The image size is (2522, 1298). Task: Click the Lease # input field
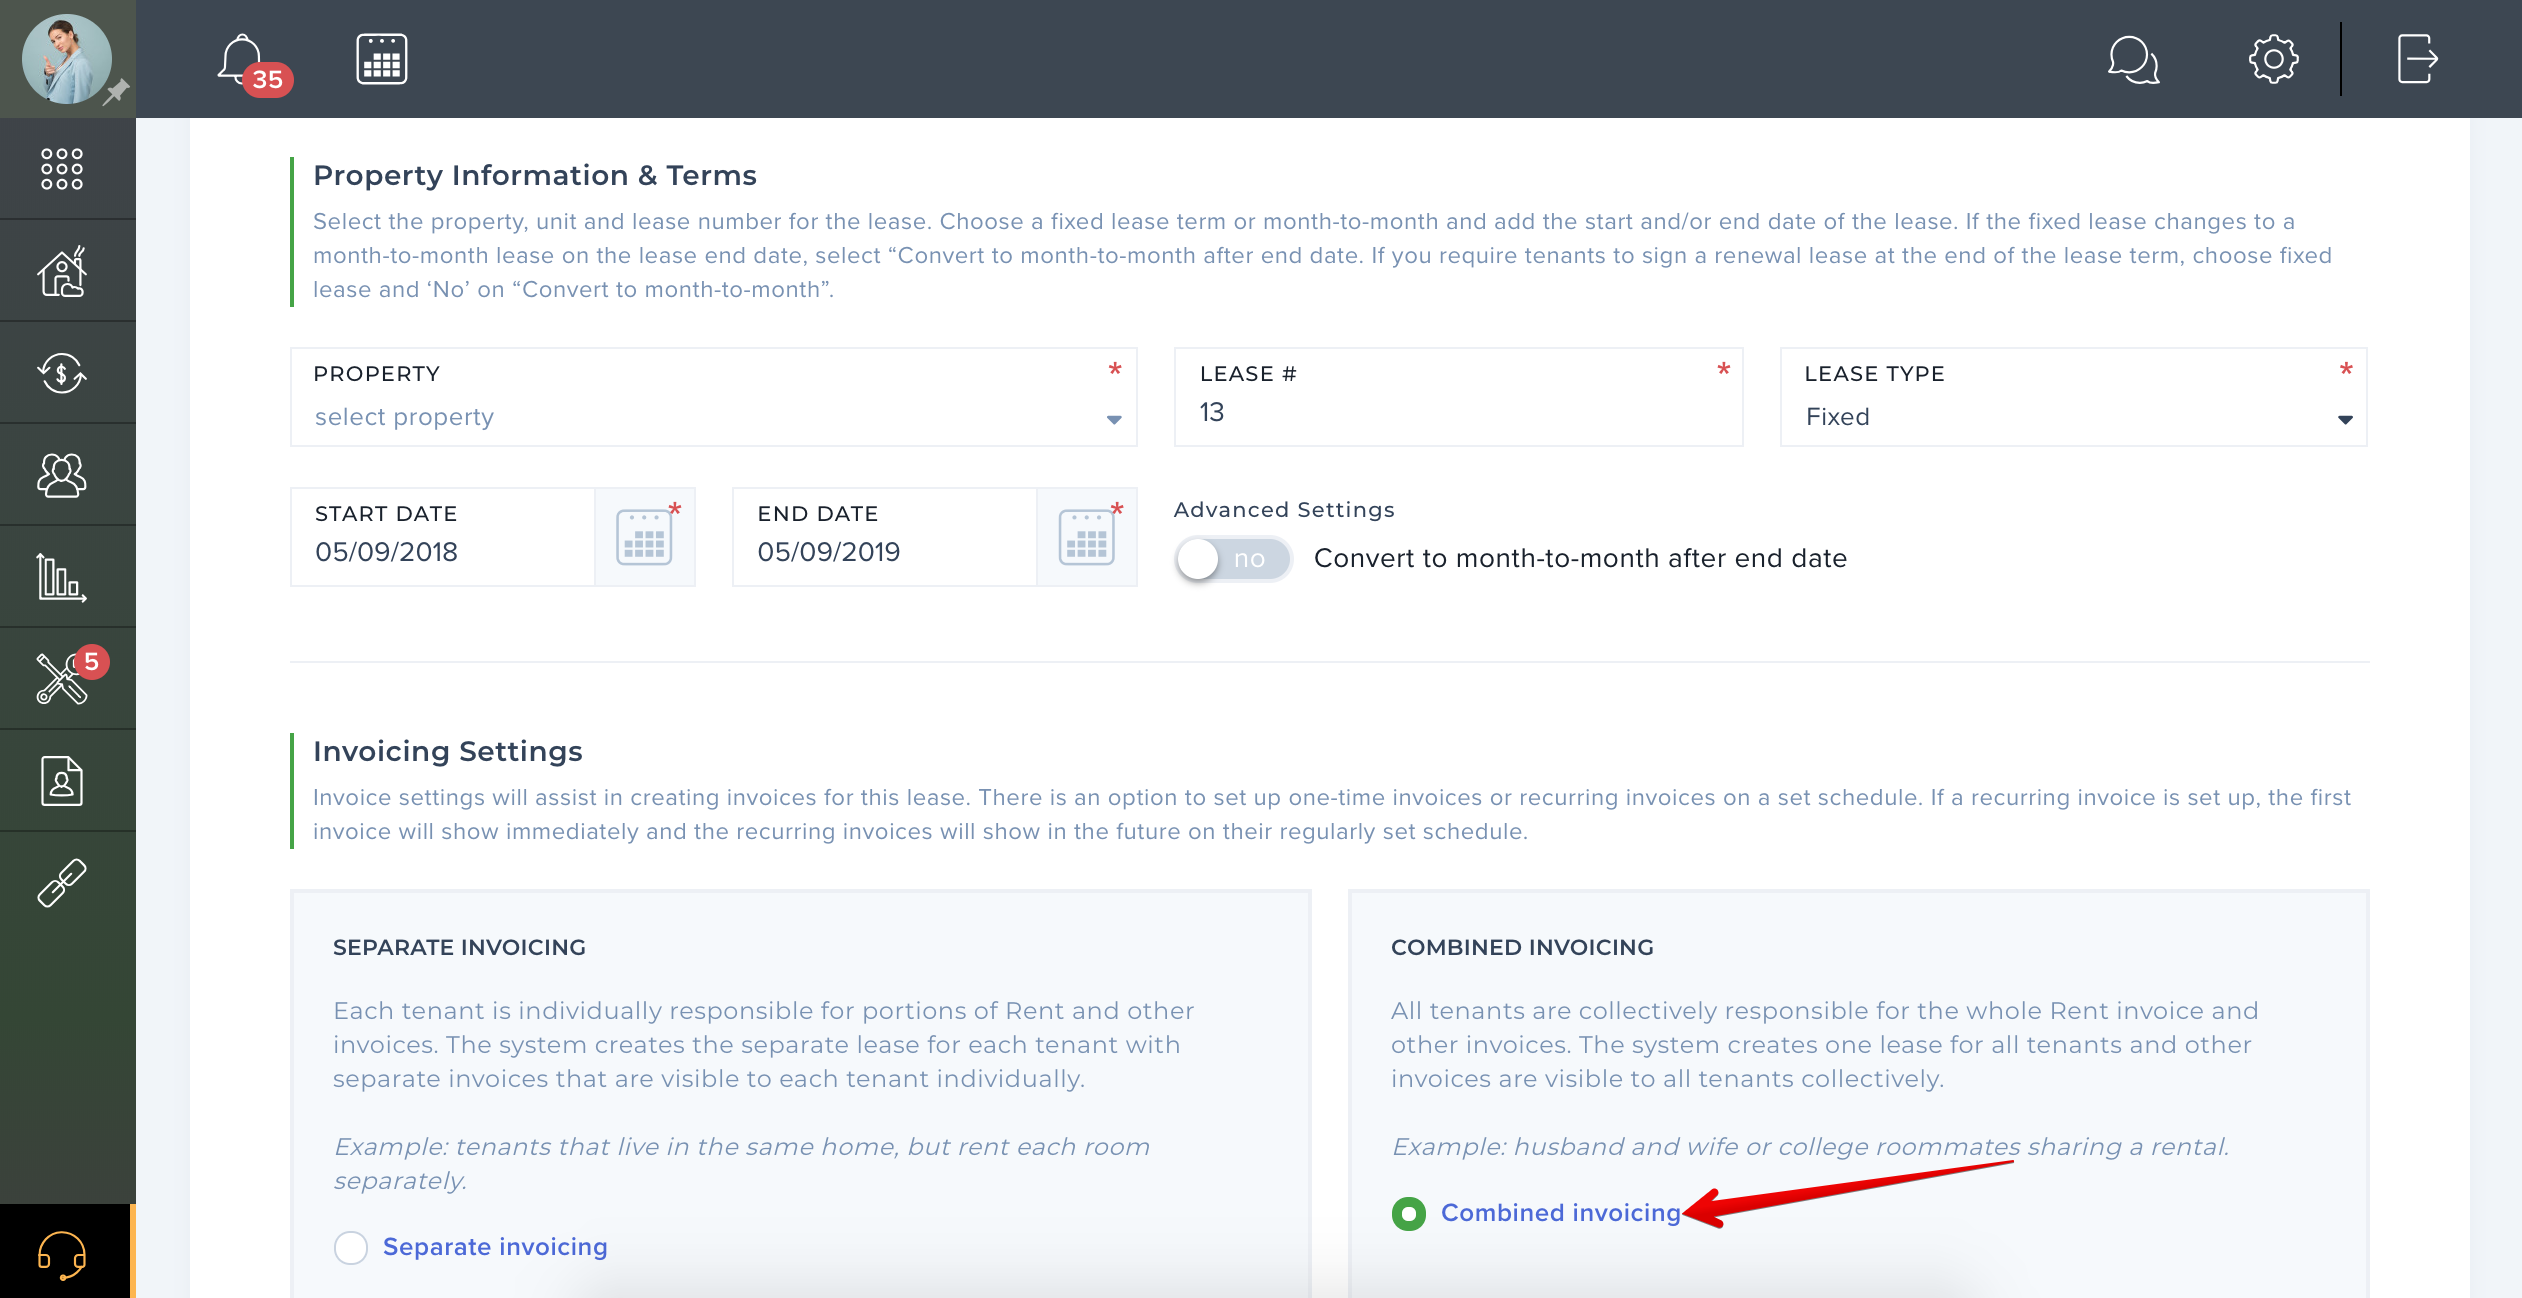point(1459,397)
